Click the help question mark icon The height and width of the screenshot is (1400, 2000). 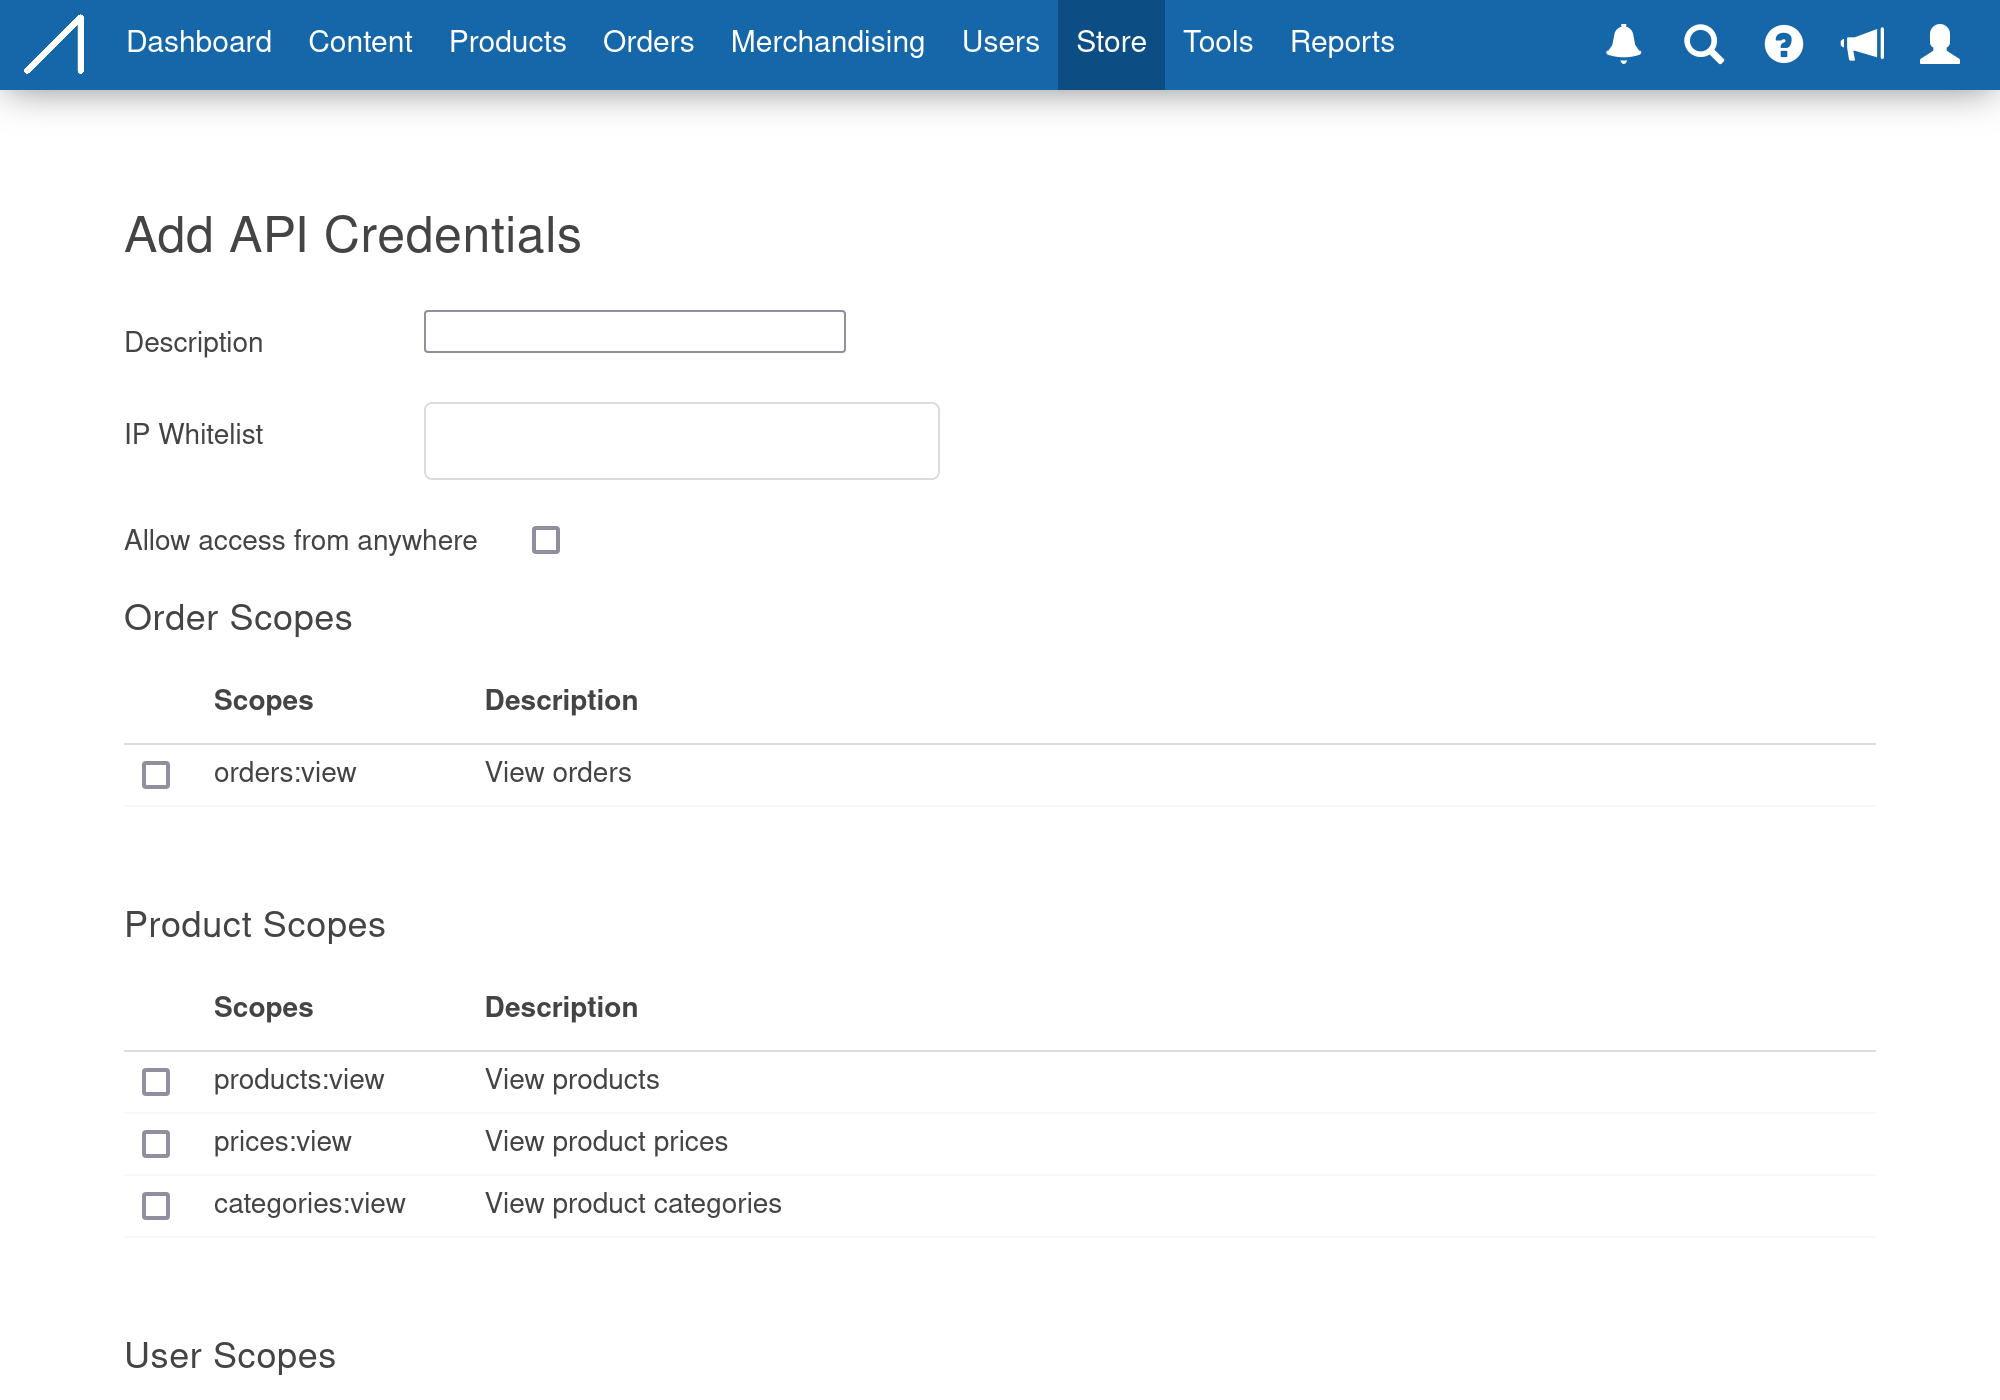coord(1783,44)
